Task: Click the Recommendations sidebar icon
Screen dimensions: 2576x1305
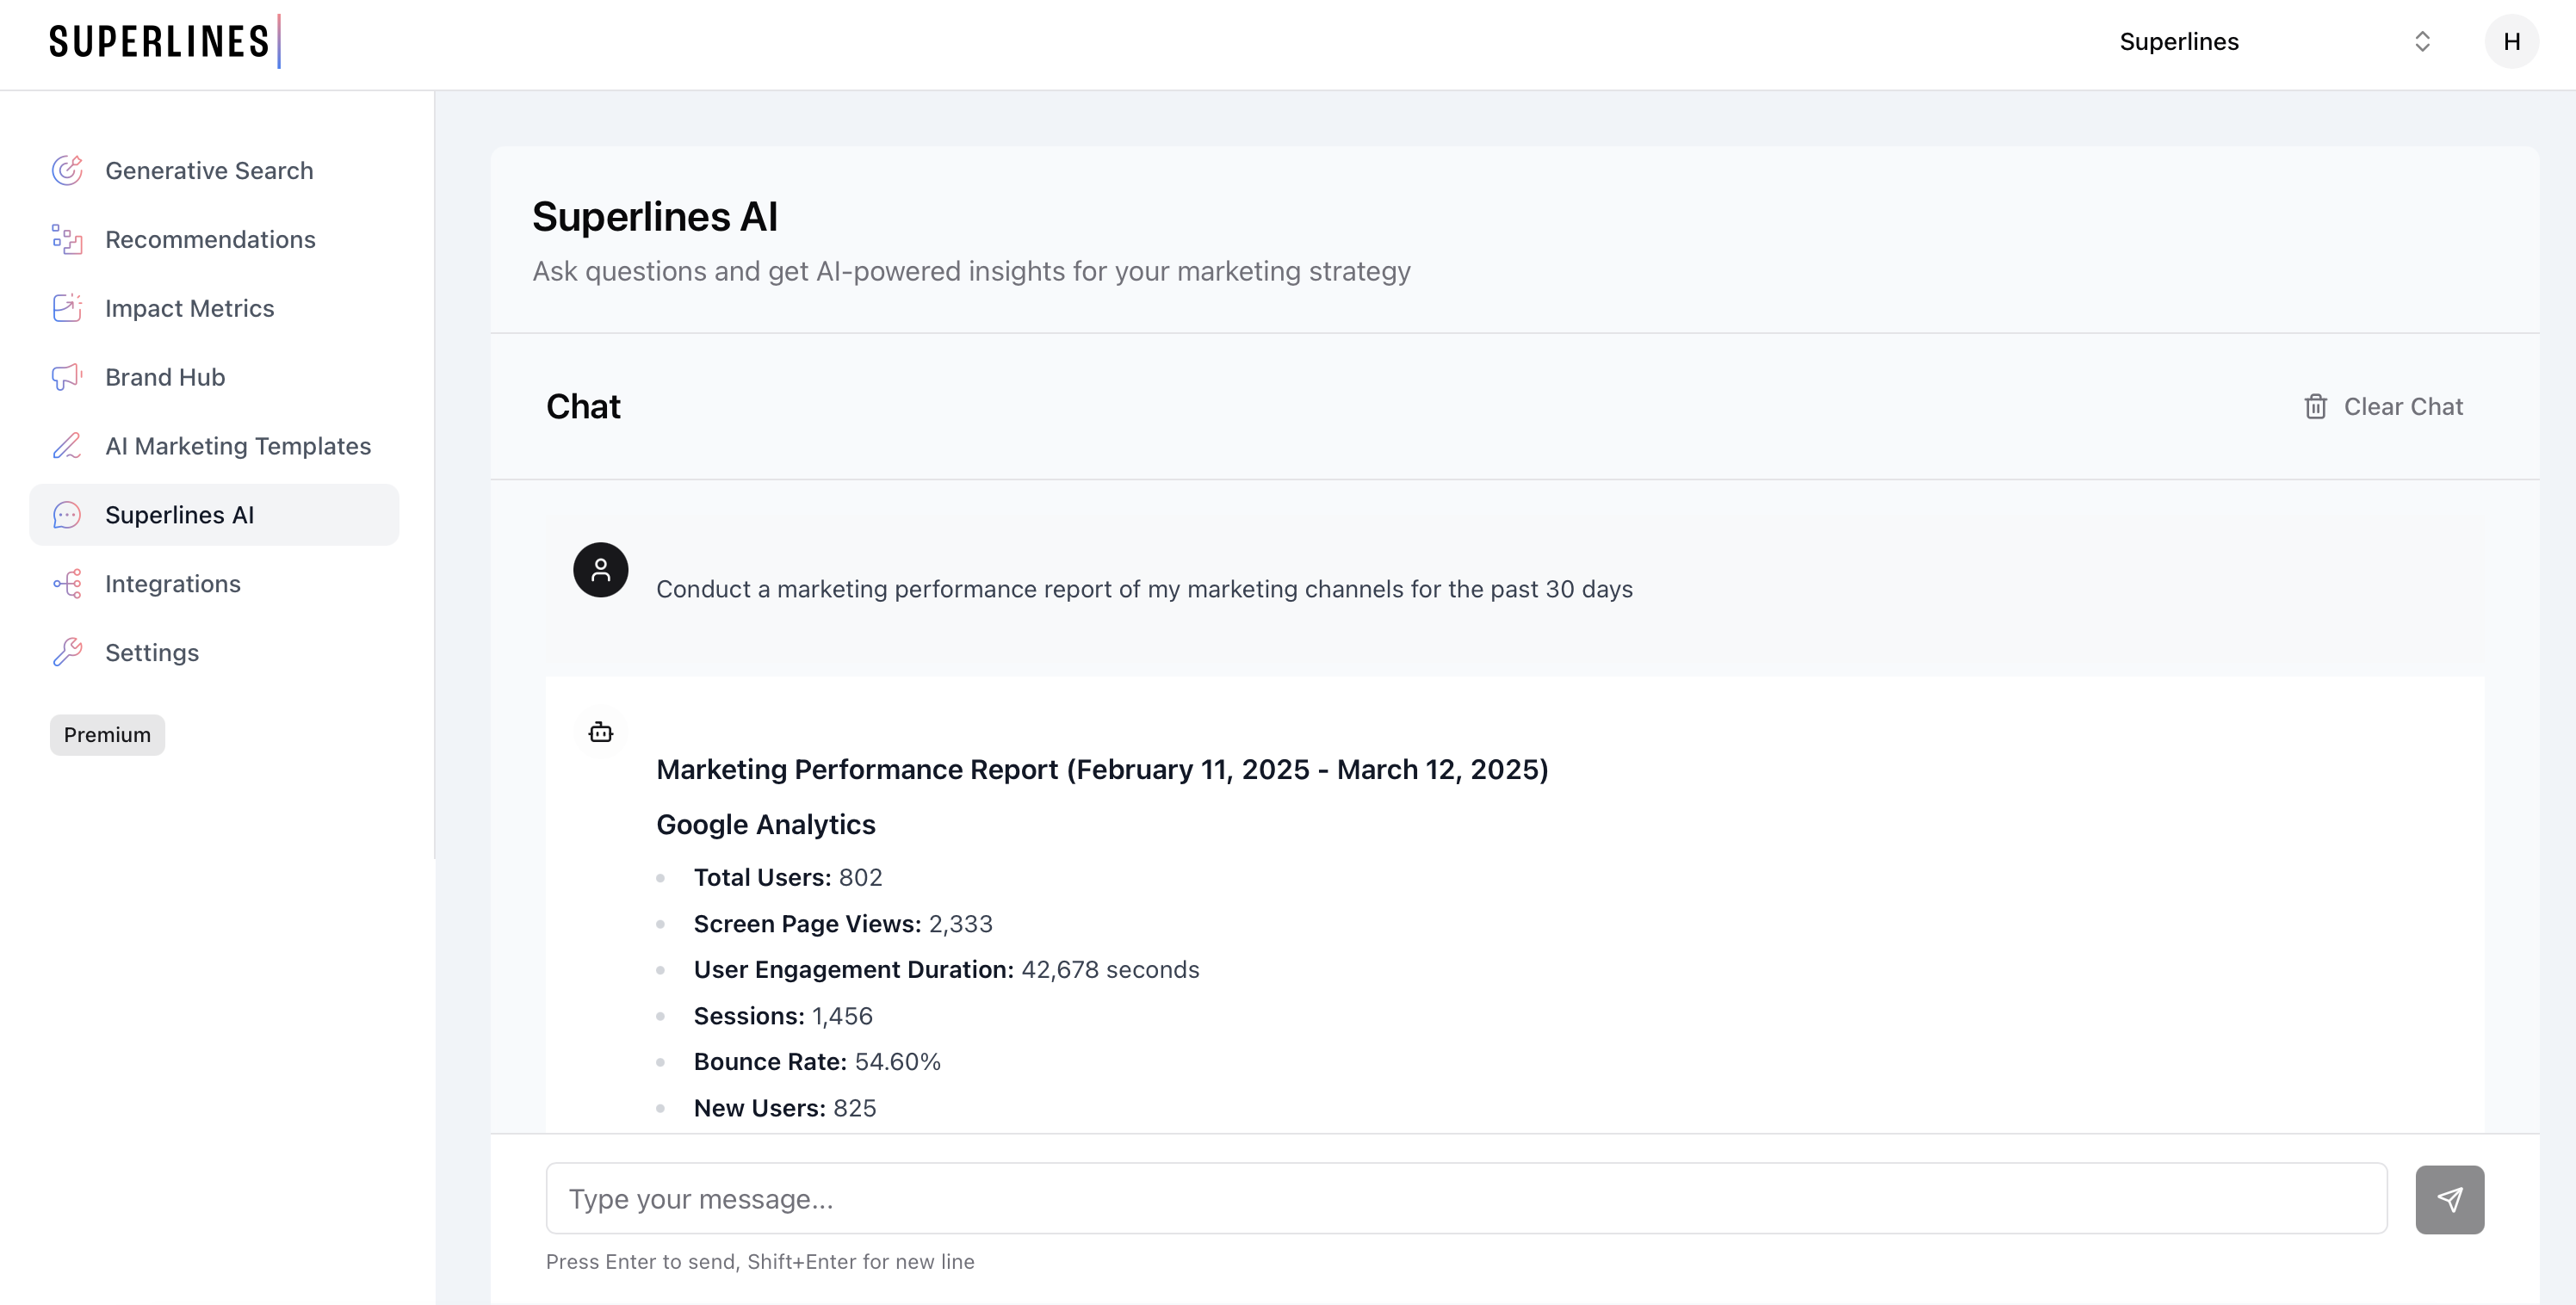Action: click(x=67, y=240)
